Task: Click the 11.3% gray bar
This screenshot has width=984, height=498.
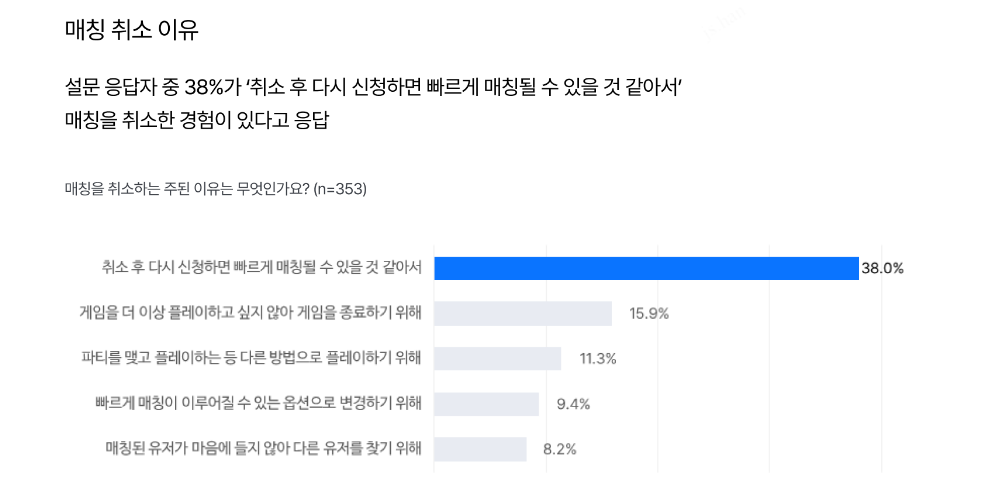Action: click(x=498, y=358)
